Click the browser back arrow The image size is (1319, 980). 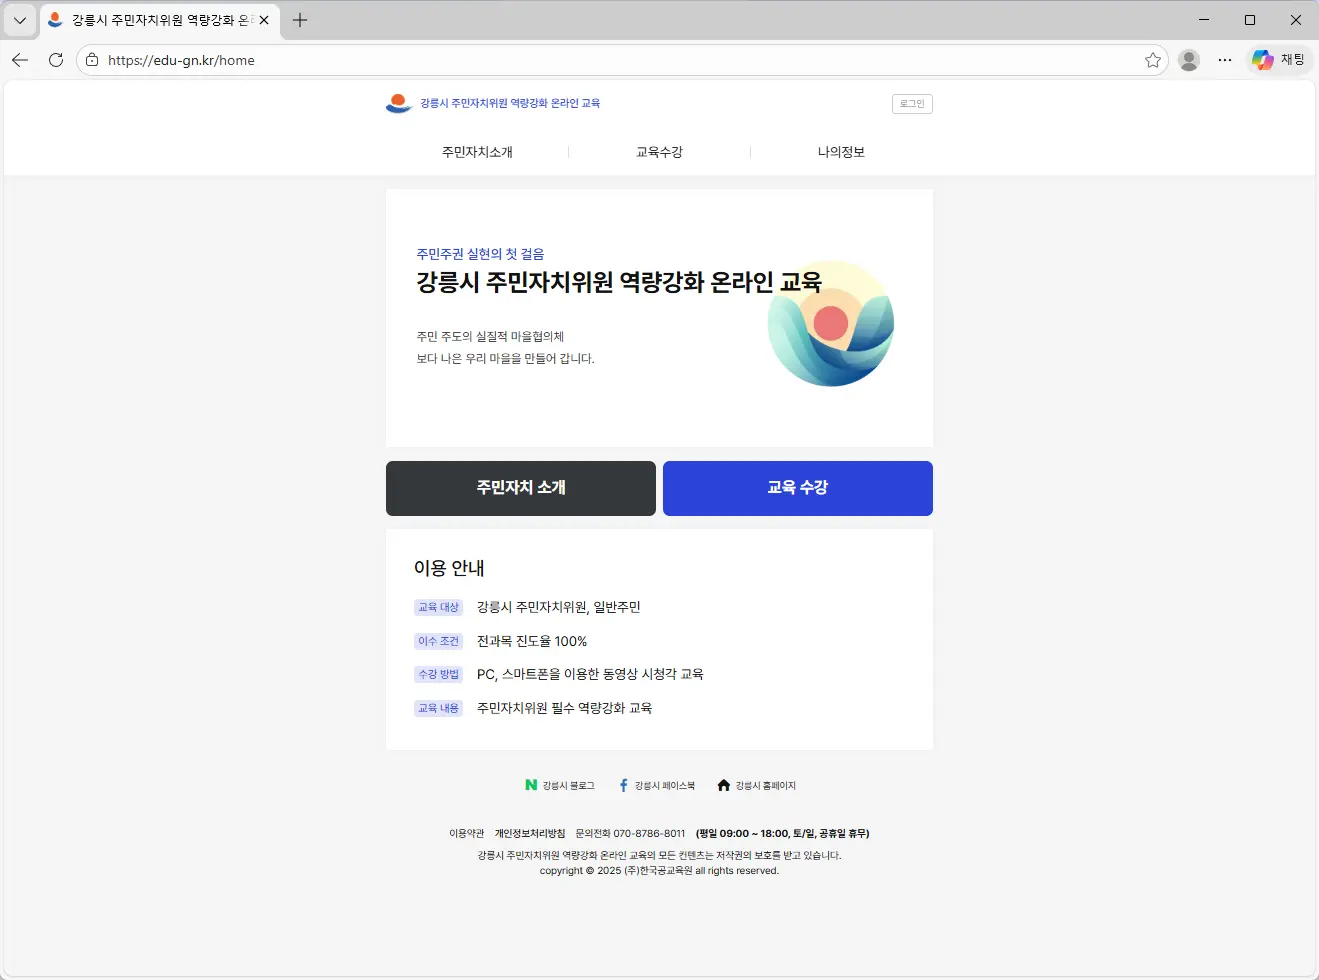(x=20, y=59)
